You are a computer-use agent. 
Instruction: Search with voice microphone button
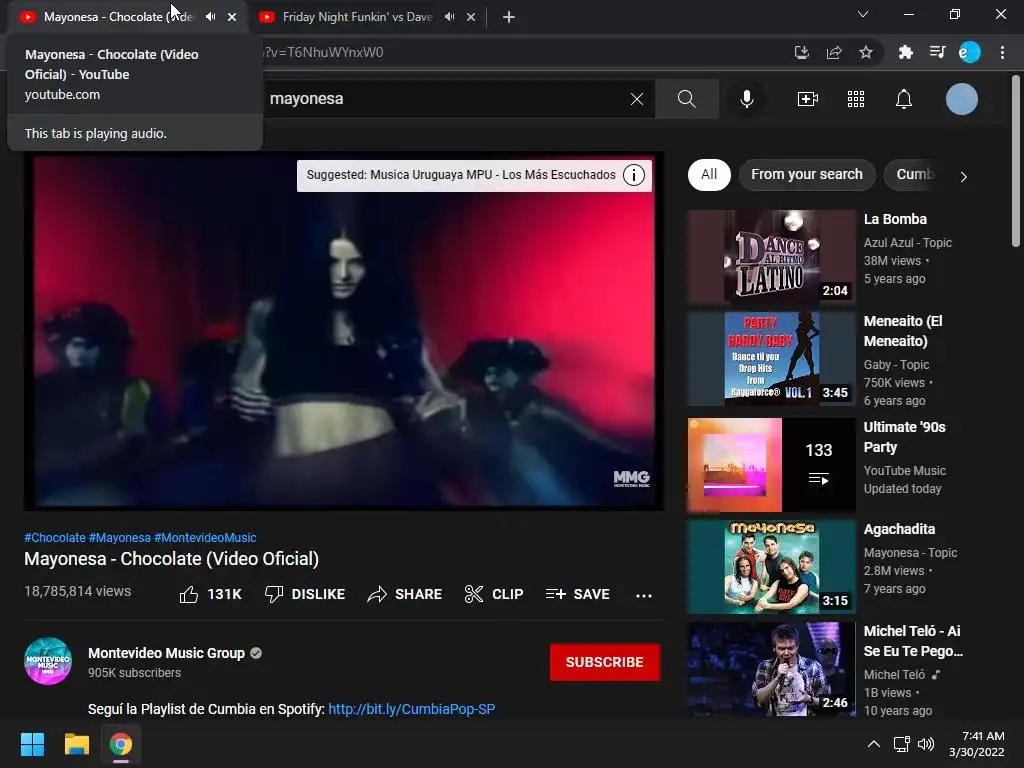click(x=747, y=99)
